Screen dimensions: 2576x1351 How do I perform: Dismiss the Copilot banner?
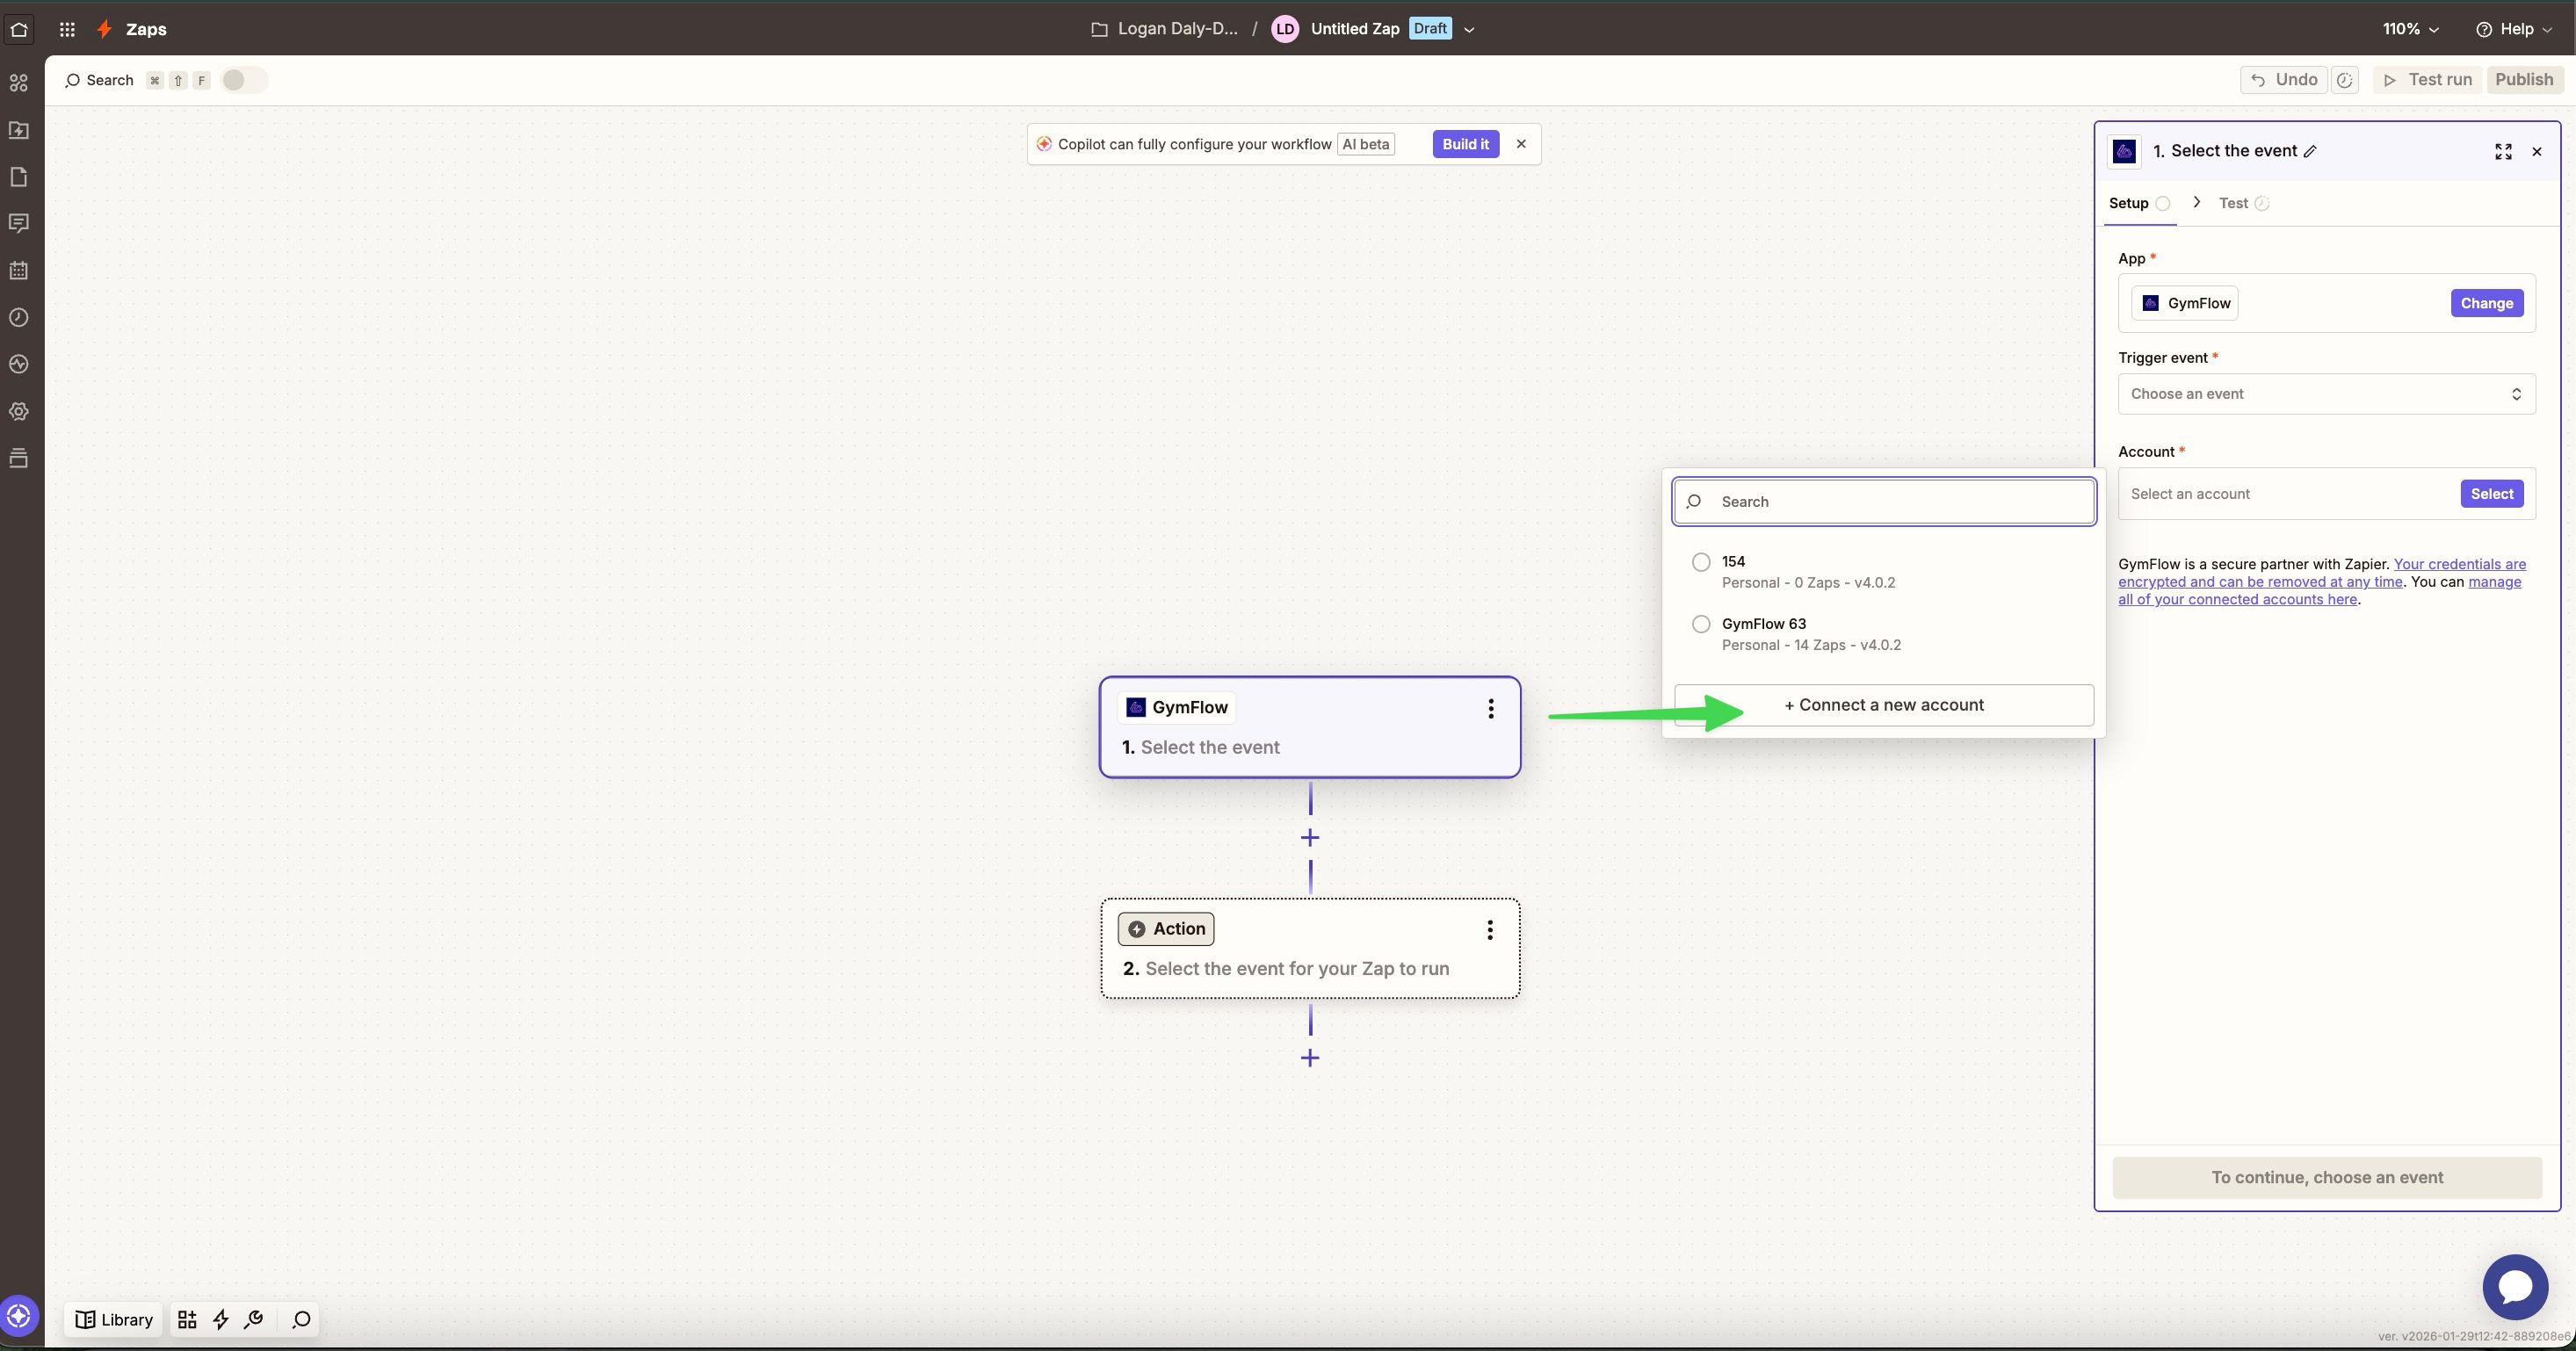(x=1521, y=144)
